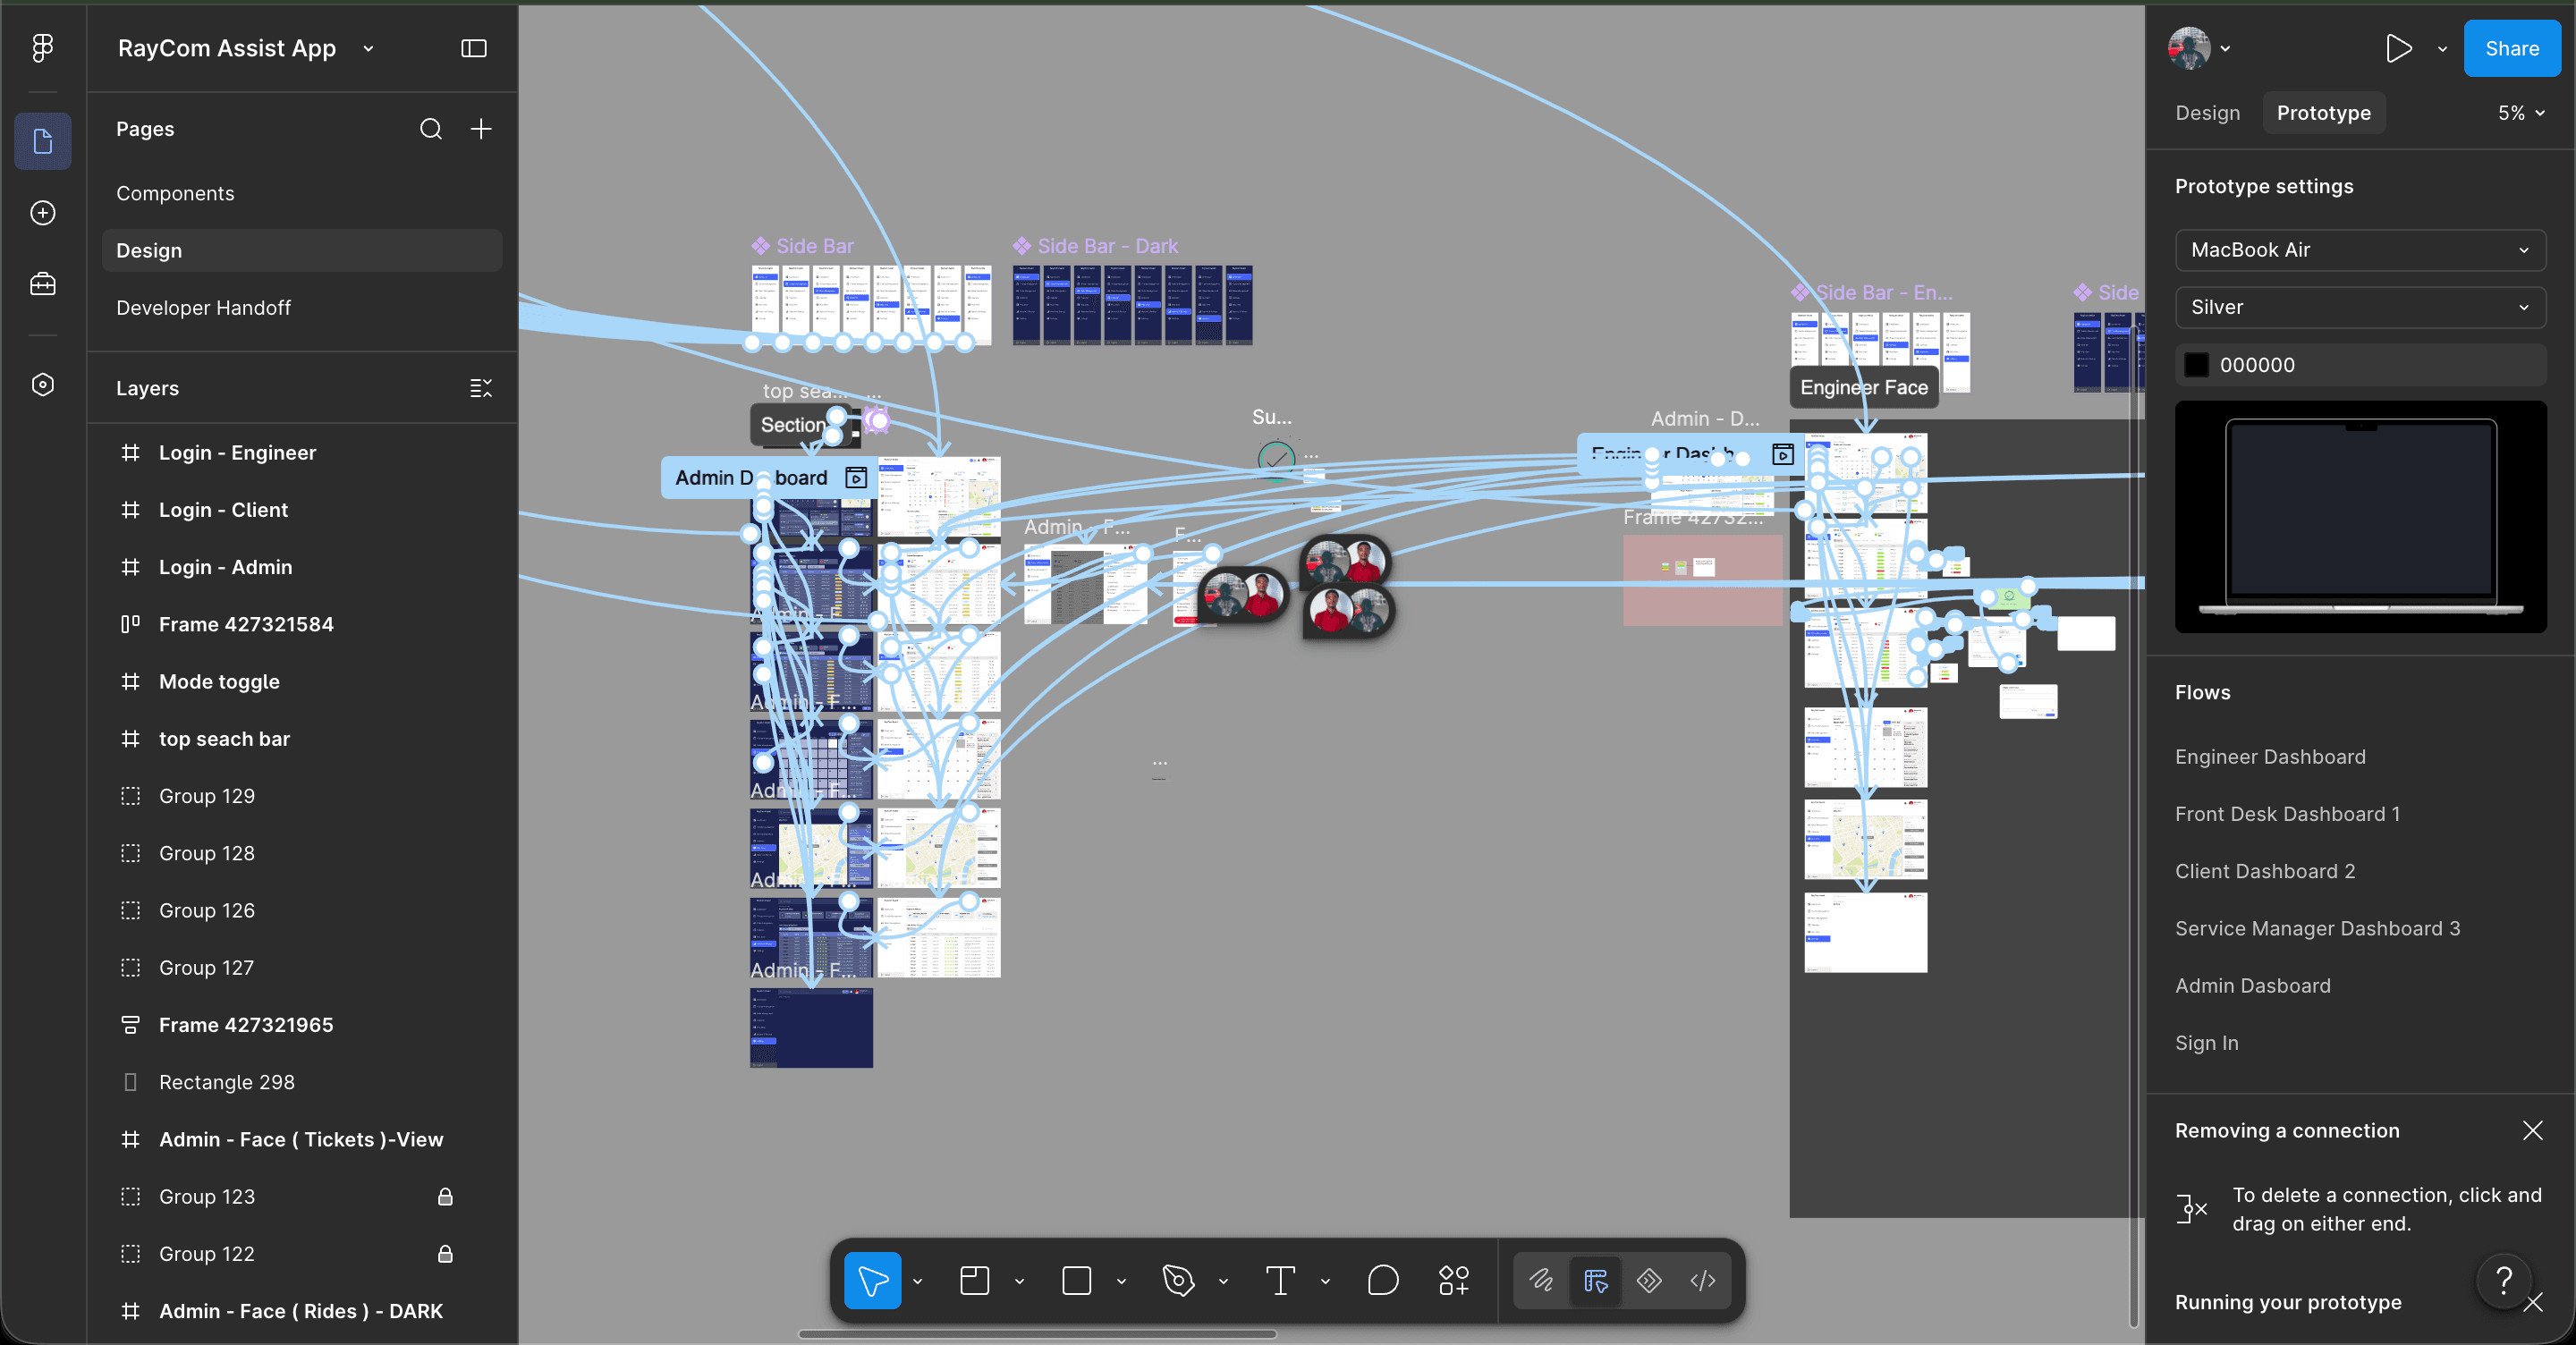Expand the Rectangle tool options chevron
The image size is (2576, 1345).
click(1121, 1281)
